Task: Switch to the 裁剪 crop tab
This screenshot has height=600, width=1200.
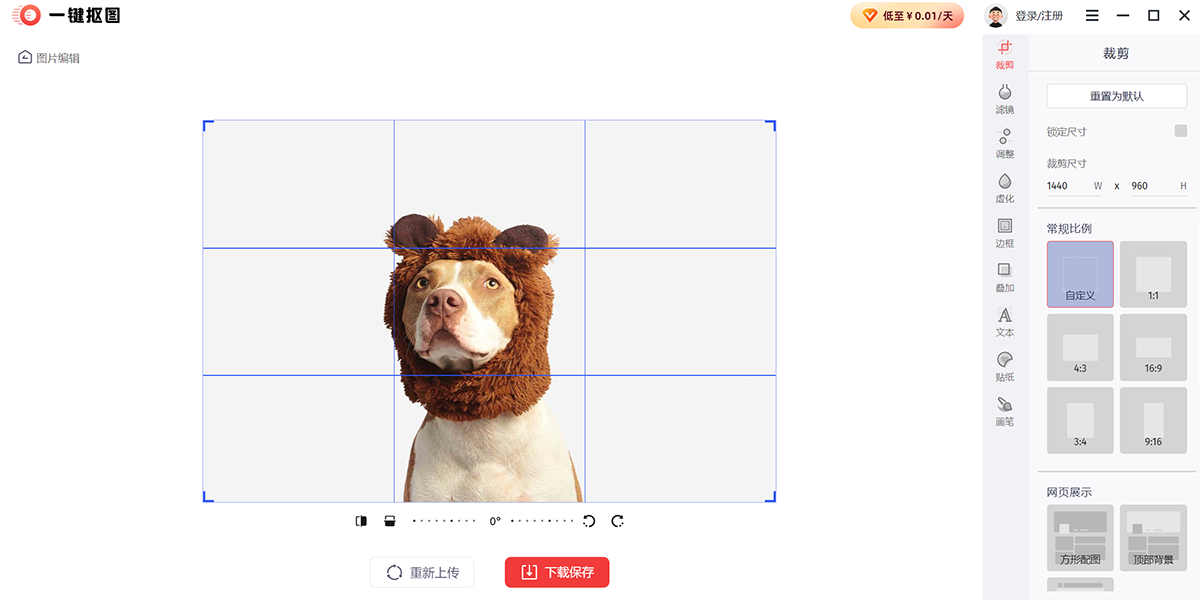Action: pyautogui.click(x=1004, y=54)
